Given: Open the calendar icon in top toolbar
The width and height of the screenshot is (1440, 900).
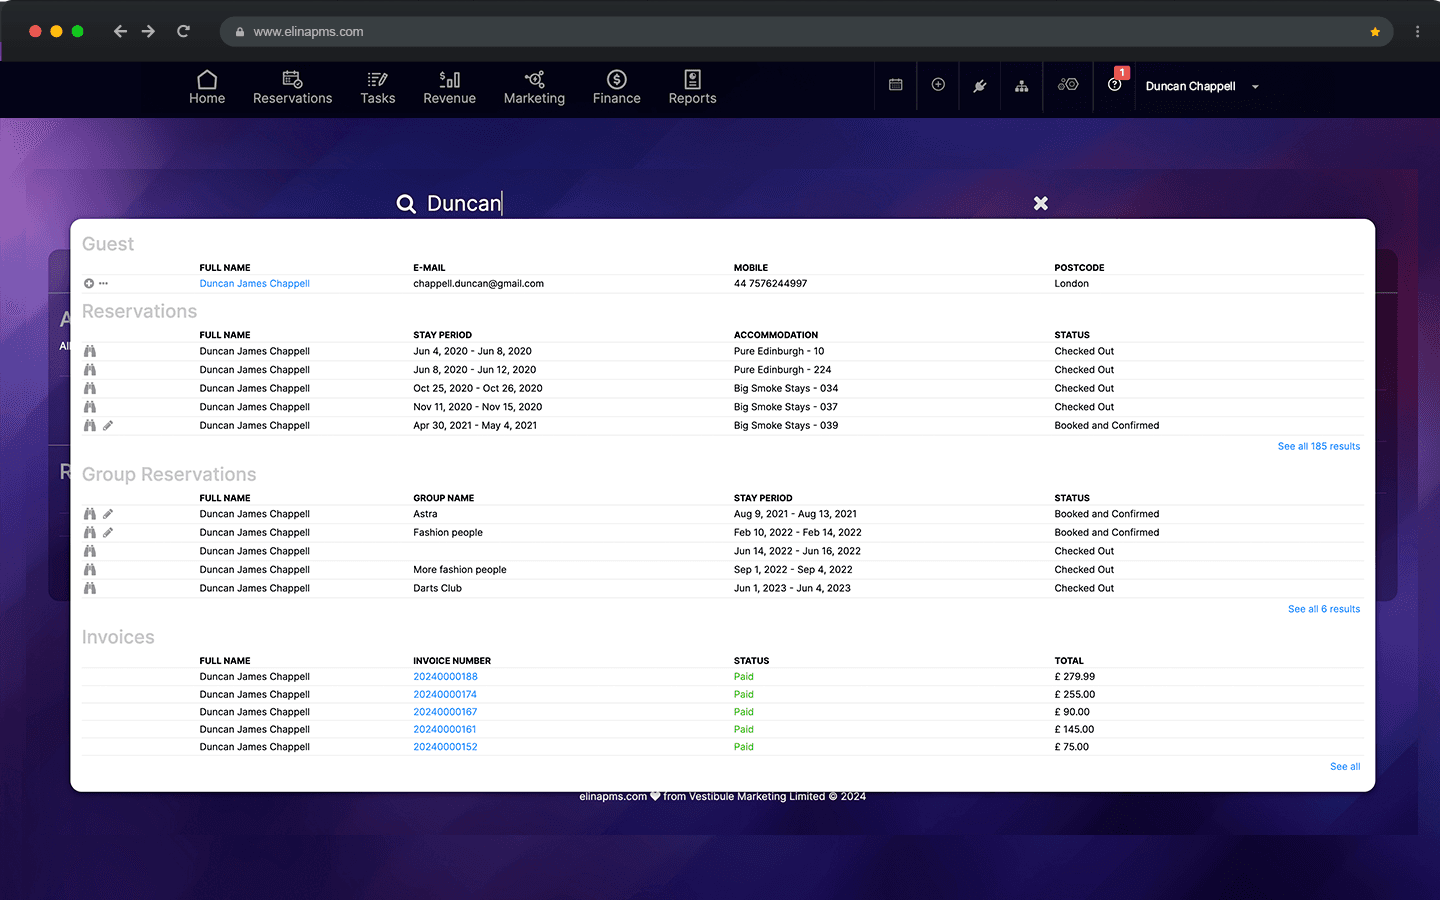Looking at the screenshot, I should (x=895, y=85).
